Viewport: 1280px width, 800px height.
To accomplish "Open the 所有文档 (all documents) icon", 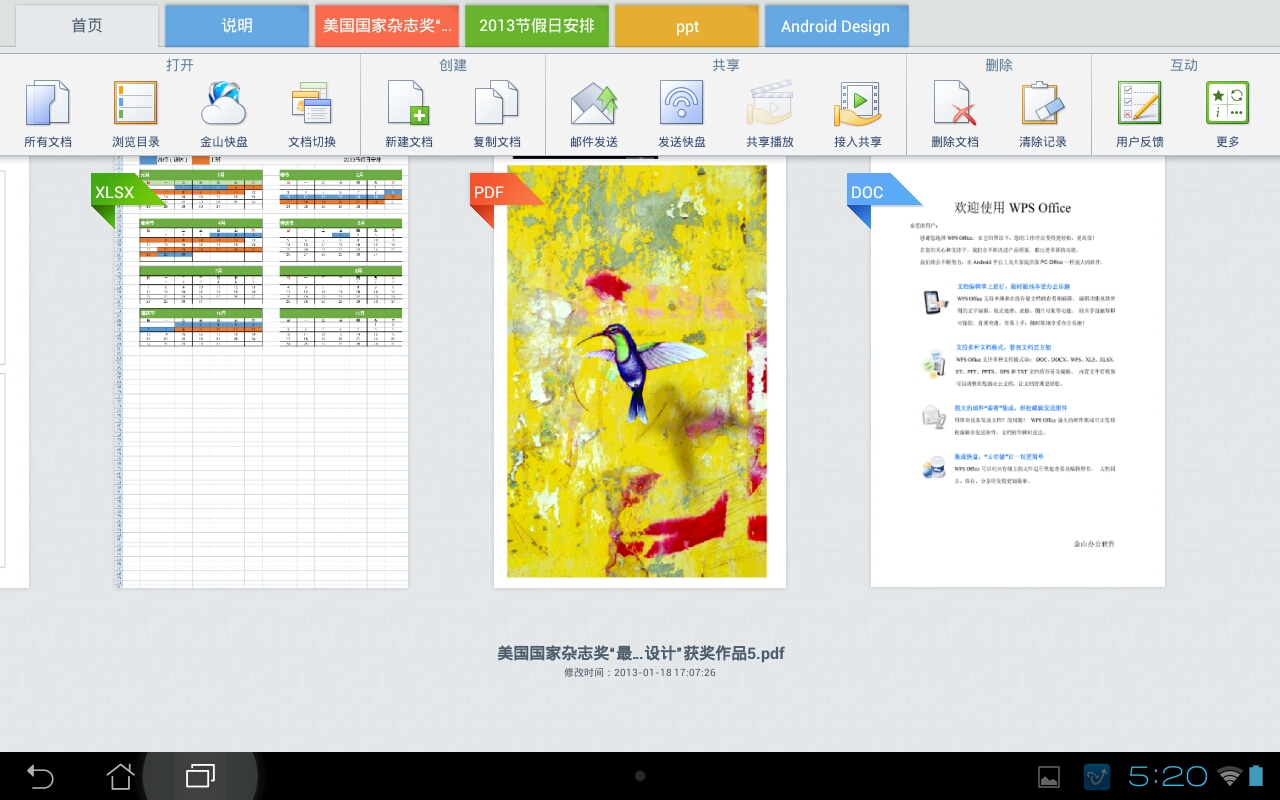I will 48,103.
